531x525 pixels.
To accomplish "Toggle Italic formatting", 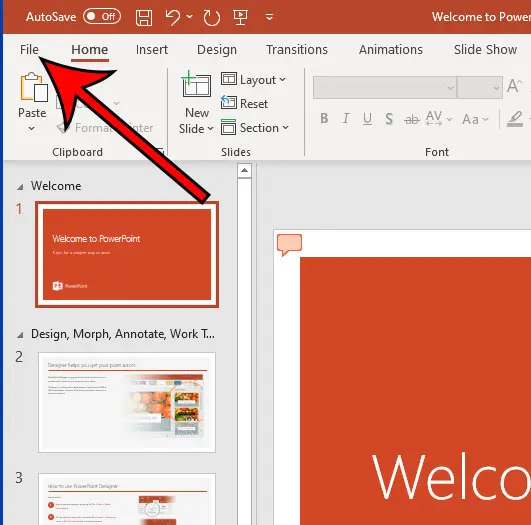I will pyautogui.click(x=345, y=119).
